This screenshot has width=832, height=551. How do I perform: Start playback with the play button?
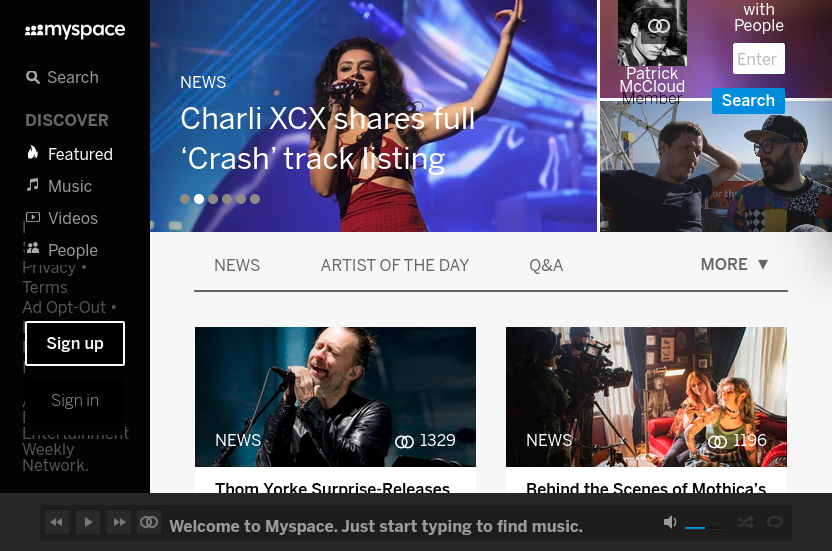[88, 522]
